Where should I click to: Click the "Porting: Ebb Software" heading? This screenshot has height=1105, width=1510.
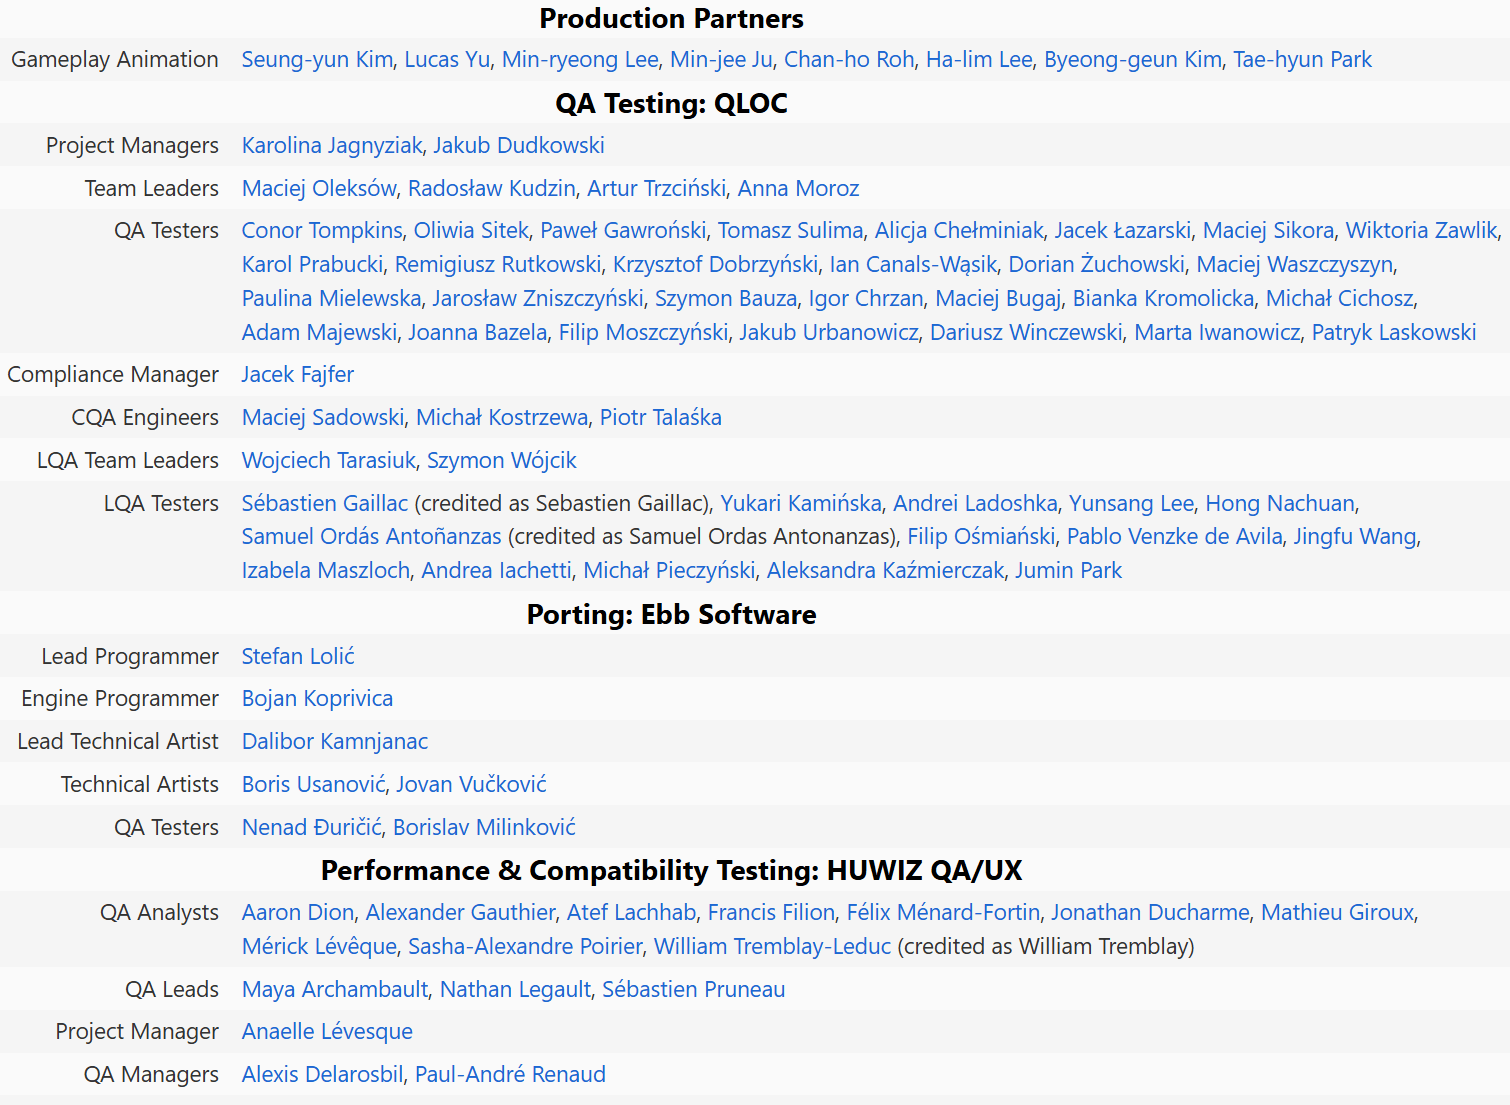pyautogui.click(x=672, y=615)
